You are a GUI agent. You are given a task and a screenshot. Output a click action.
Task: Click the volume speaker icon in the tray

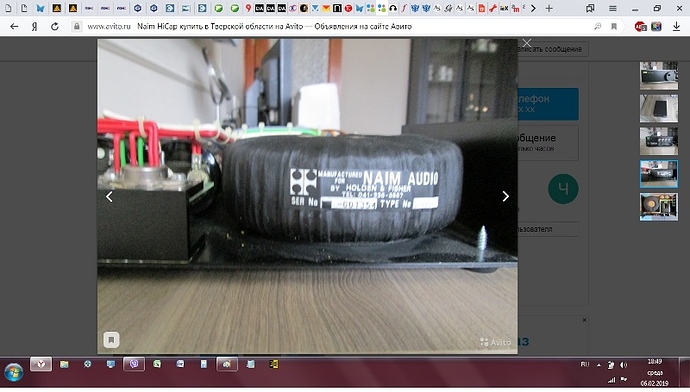pyautogui.click(x=624, y=365)
